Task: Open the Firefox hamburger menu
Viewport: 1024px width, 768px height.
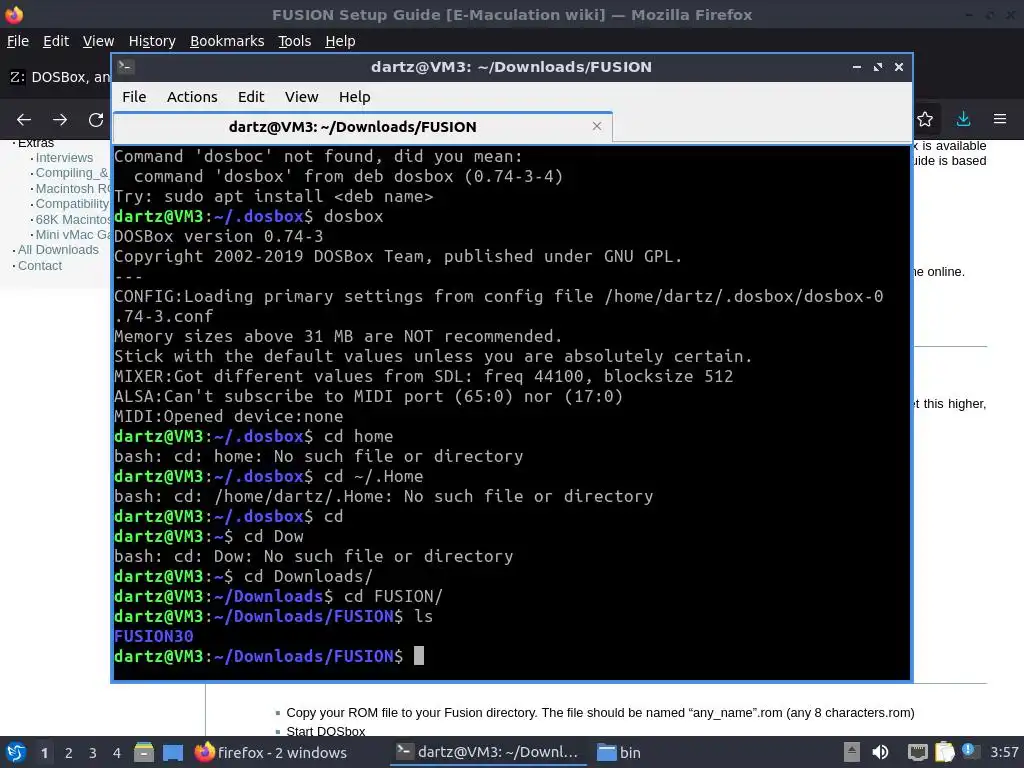Action: [x=1000, y=119]
